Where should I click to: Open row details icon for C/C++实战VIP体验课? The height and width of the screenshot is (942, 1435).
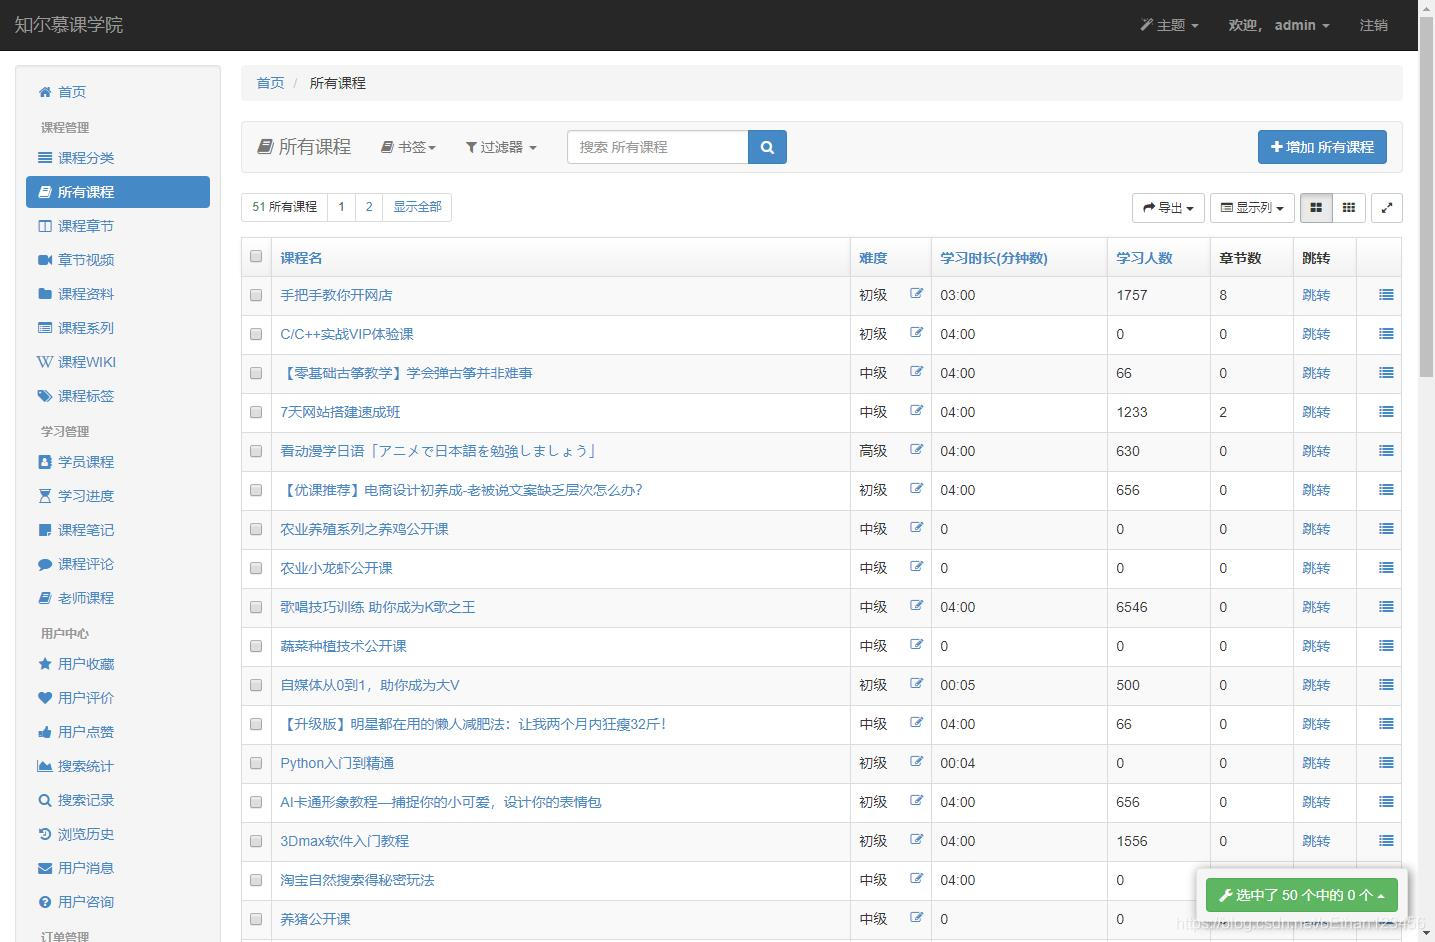click(x=1386, y=334)
